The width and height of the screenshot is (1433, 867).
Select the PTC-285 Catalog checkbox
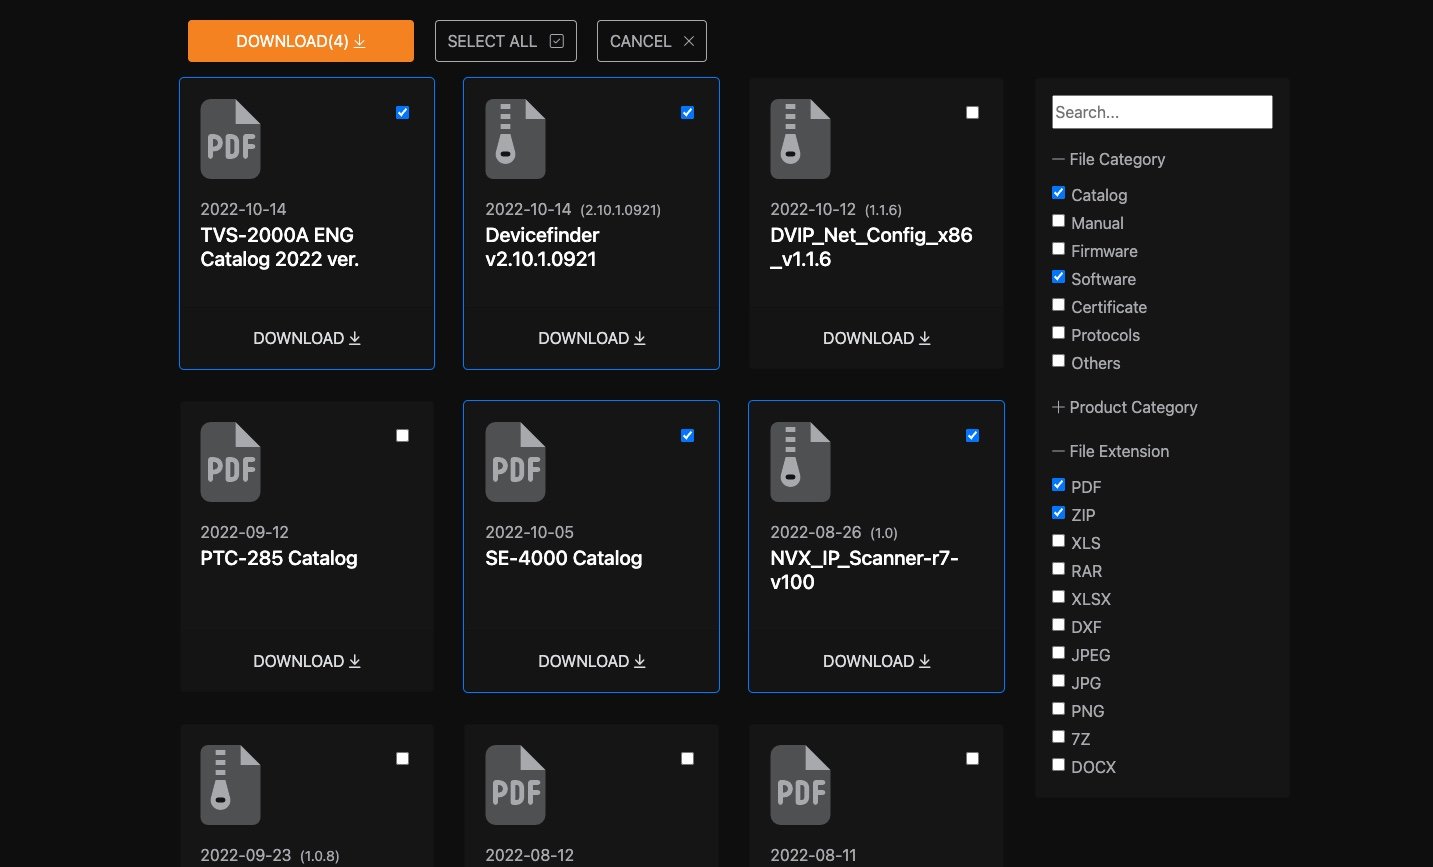(x=402, y=436)
